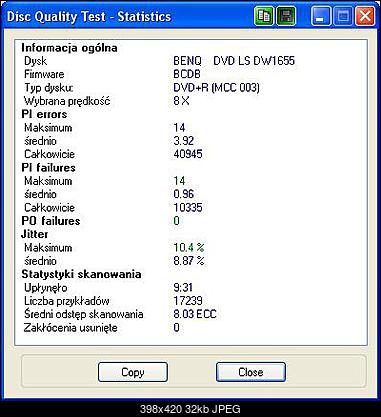This screenshot has height=417, width=381.
Task: Click selected speed value '8 X'
Action: [x=181, y=101]
